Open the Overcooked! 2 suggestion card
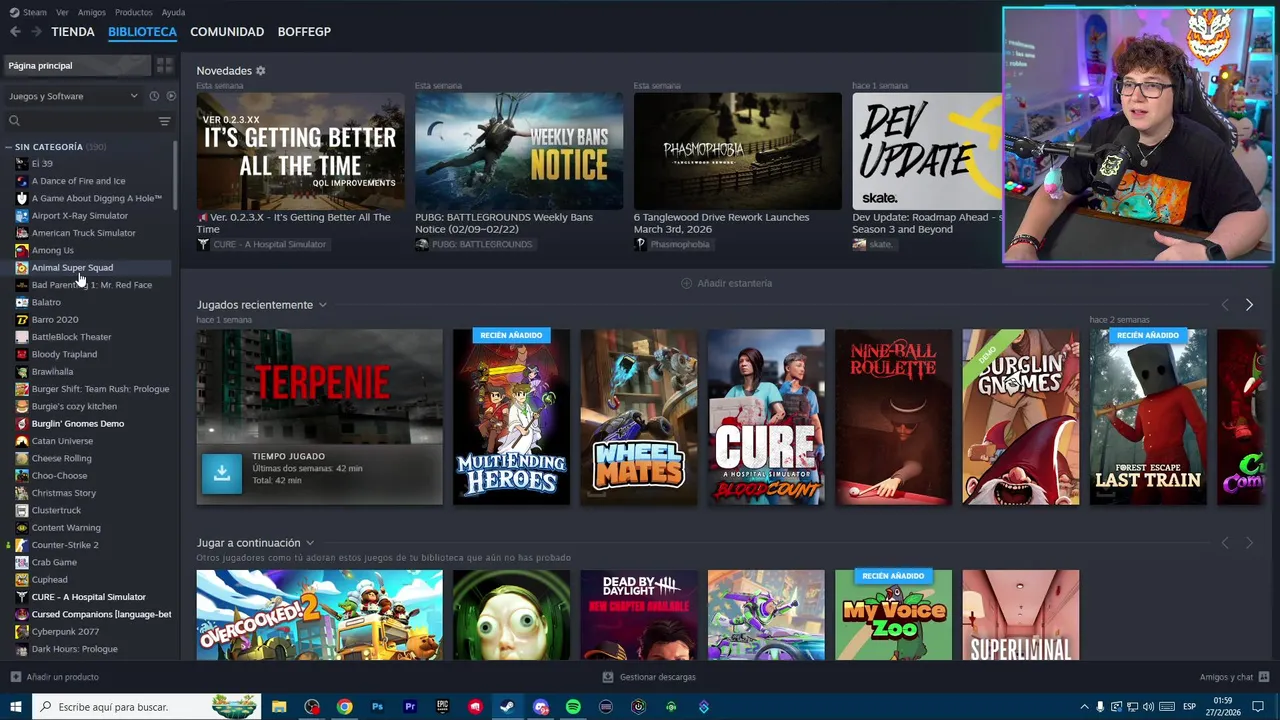The height and width of the screenshot is (720, 1280). 319,615
